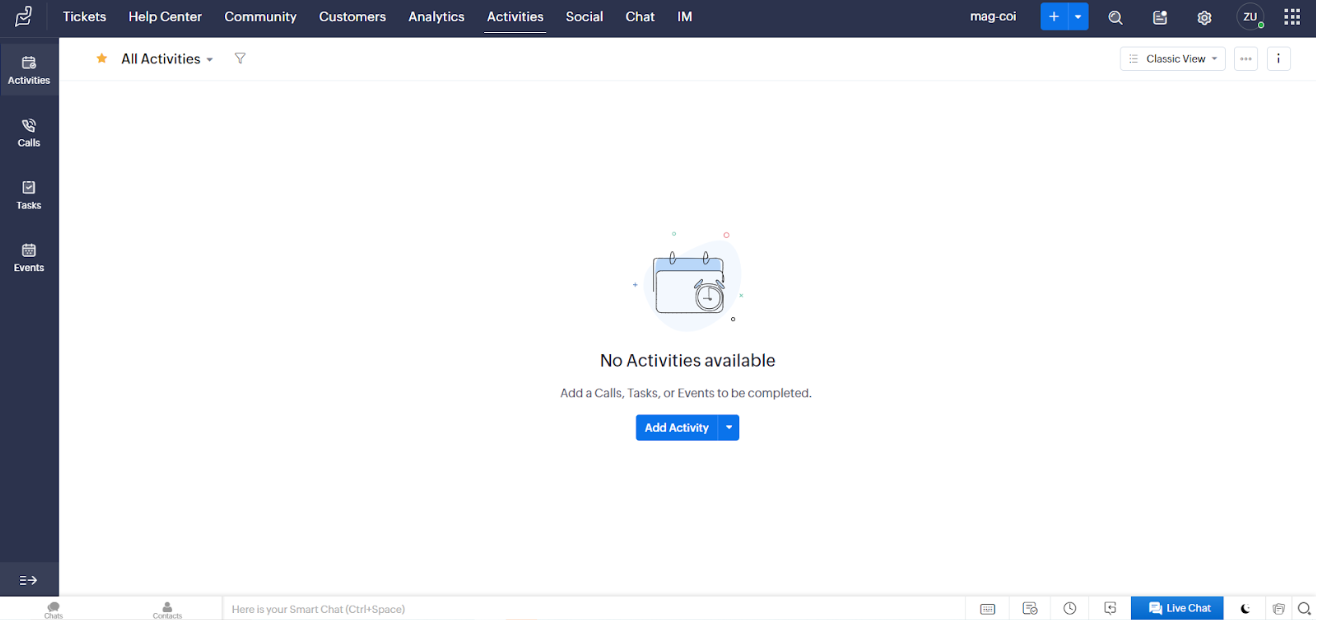The width and height of the screenshot is (1317, 620).
Task: Open the setup gear icon
Action: pos(1204,18)
